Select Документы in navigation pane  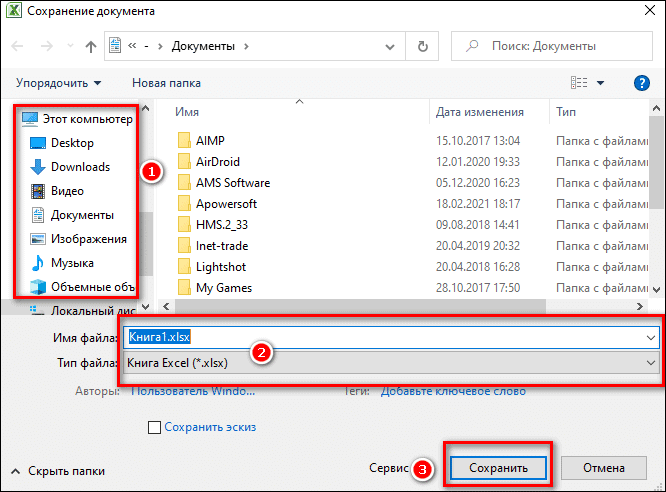[x=72, y=215]
